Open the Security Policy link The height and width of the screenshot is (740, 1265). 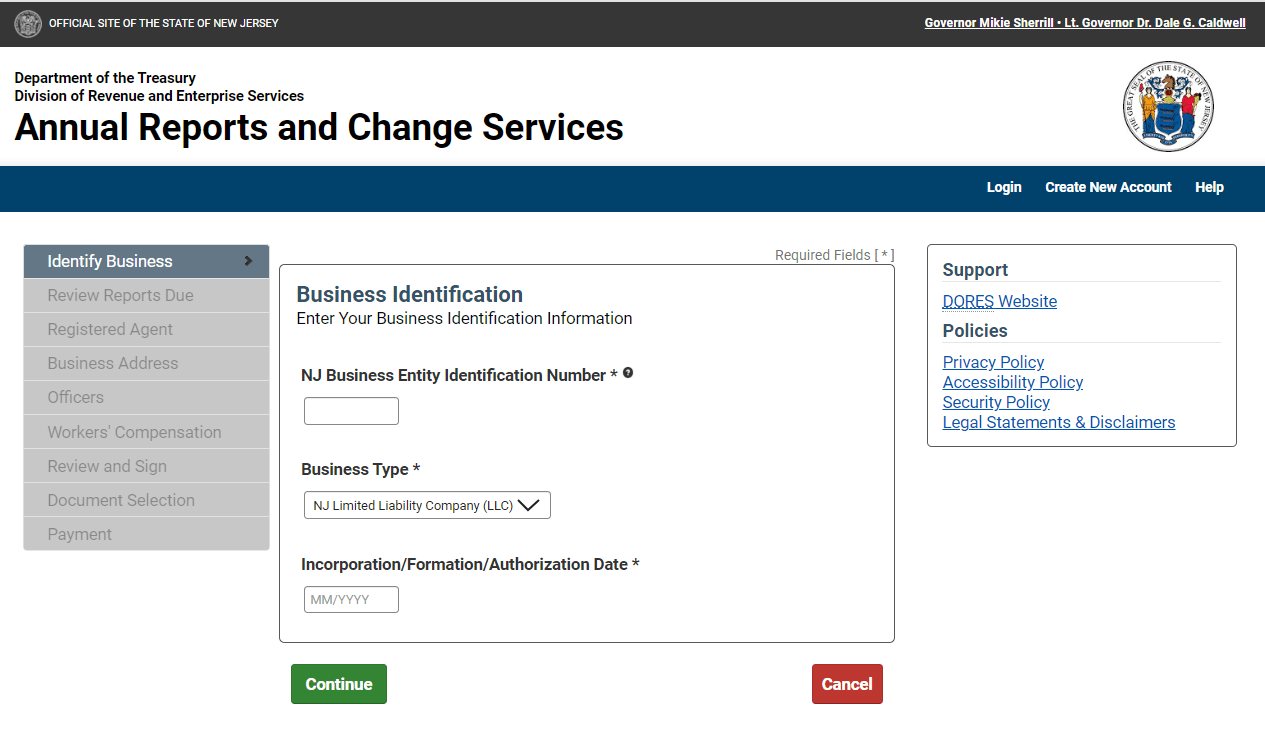pyautogui.click(x=996, y=402)
